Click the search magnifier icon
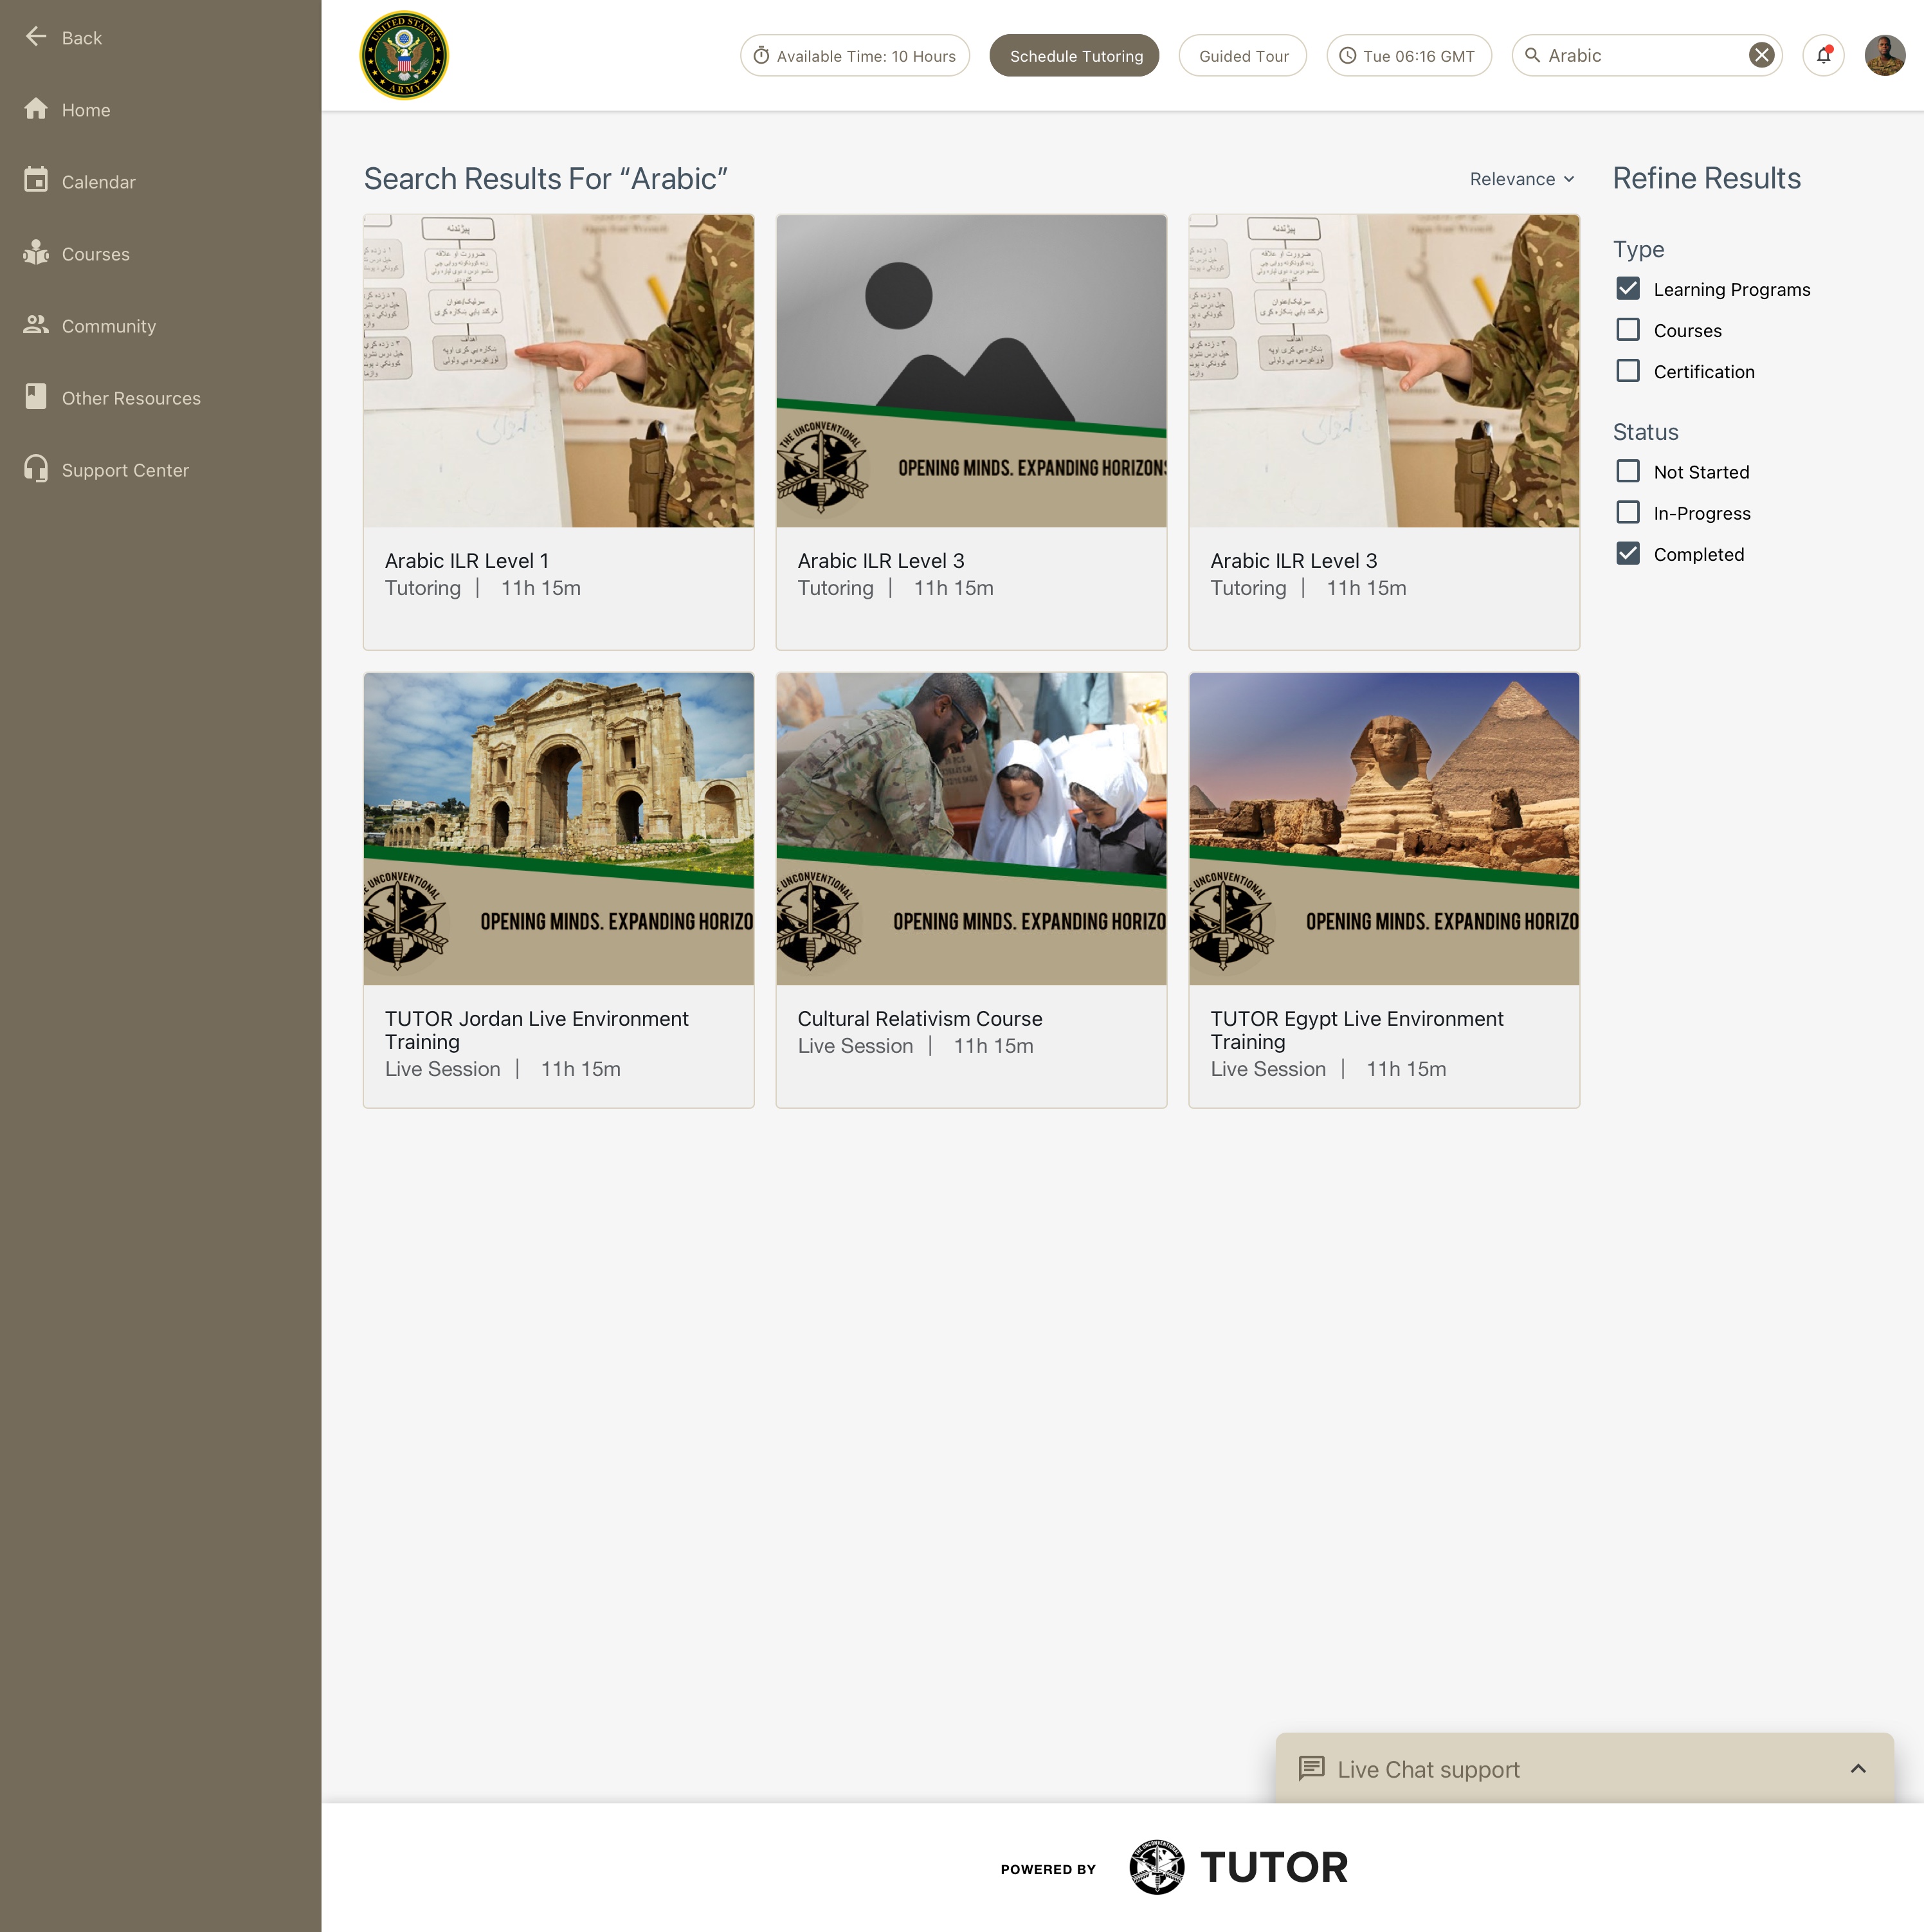 pyautogui.click(x=1532, y=55)
